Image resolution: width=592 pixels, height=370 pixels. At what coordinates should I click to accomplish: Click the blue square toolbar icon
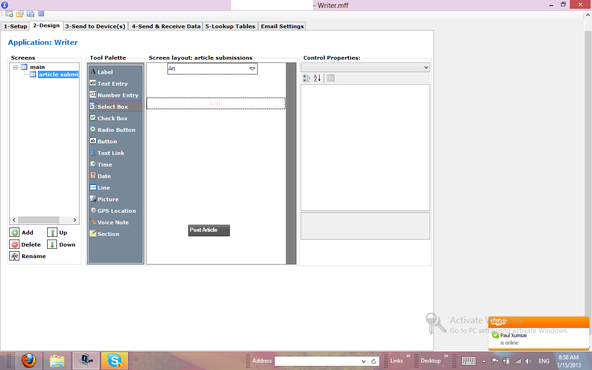point(41,14)
